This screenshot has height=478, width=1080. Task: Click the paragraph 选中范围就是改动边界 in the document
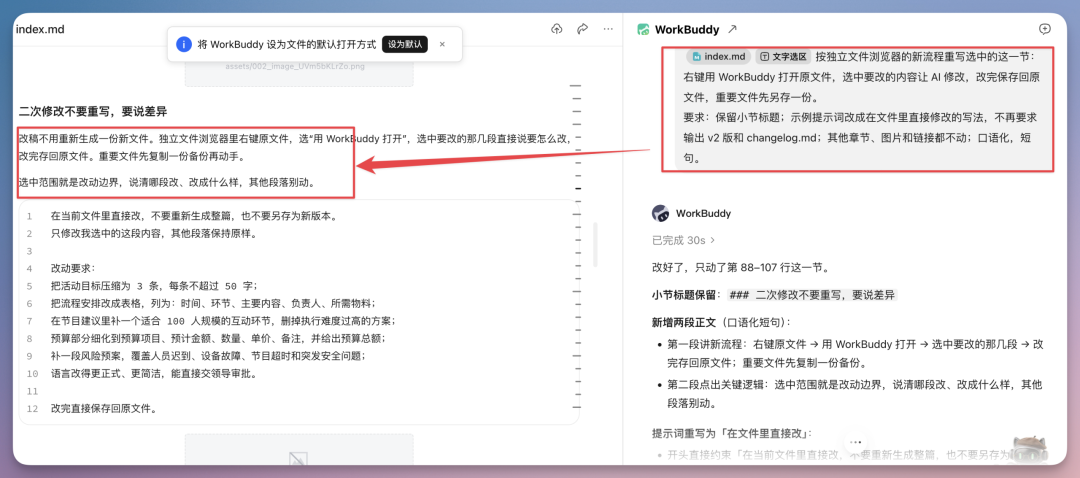coord(167,183)
